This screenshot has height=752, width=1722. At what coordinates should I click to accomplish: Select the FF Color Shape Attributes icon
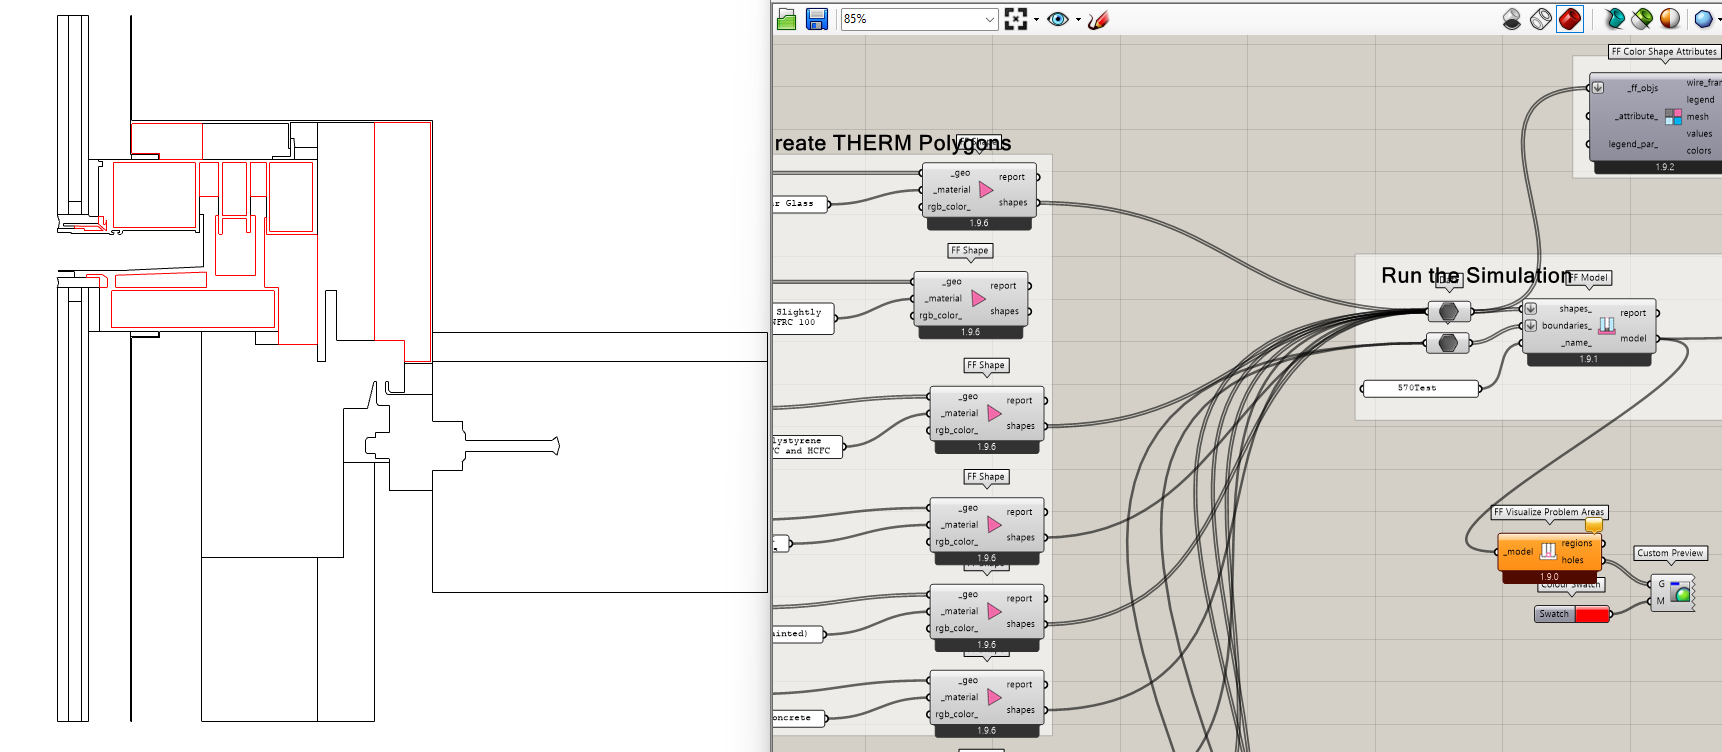(x=1673, y=117)
